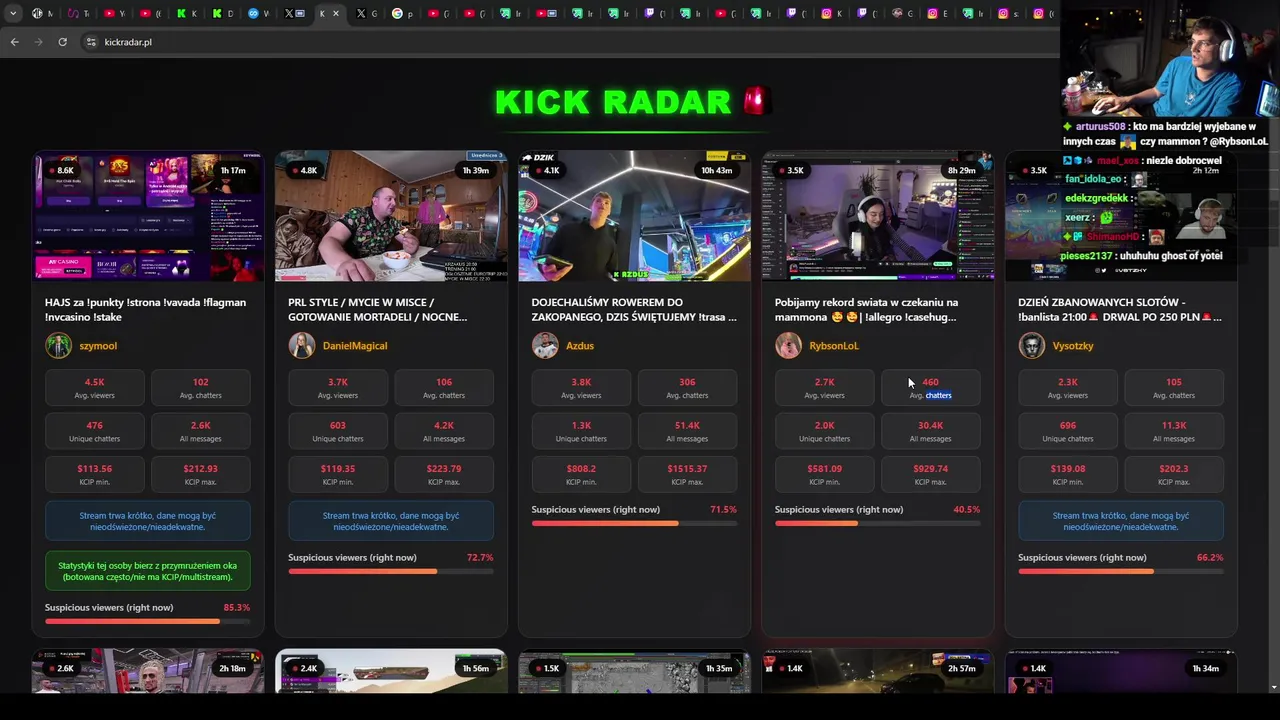Image resolution: width=1280 pixels, height=720 pixels.
Task: Select RybsonLoL's $929.74 KCIP max. cell
Action: pyautogui.click(x=930, y=474)
